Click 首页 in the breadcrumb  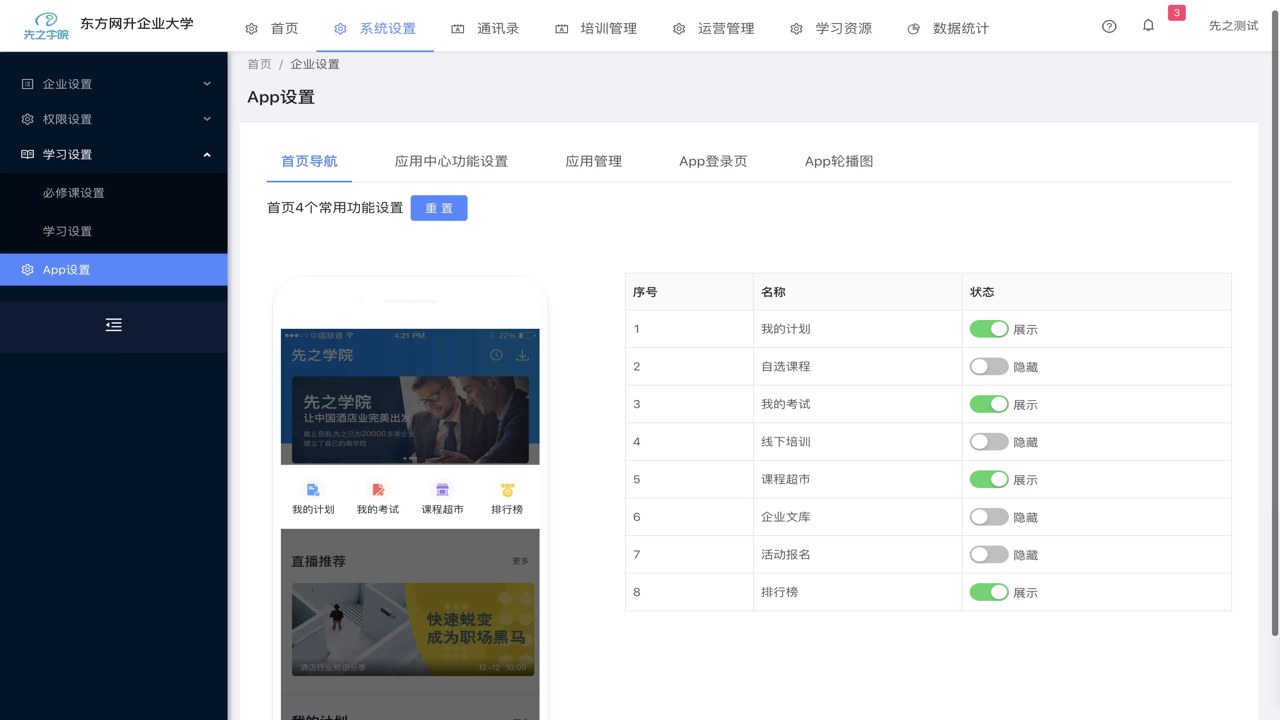tap(259, 64)
